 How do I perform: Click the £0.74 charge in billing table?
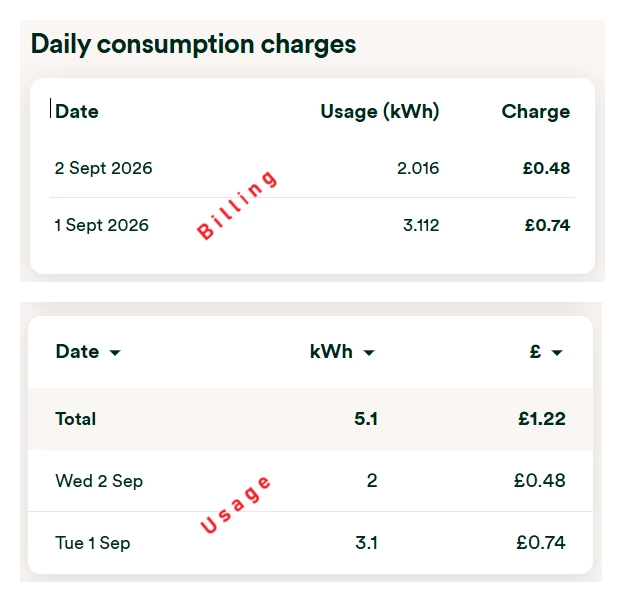click(x=547, y=225)
